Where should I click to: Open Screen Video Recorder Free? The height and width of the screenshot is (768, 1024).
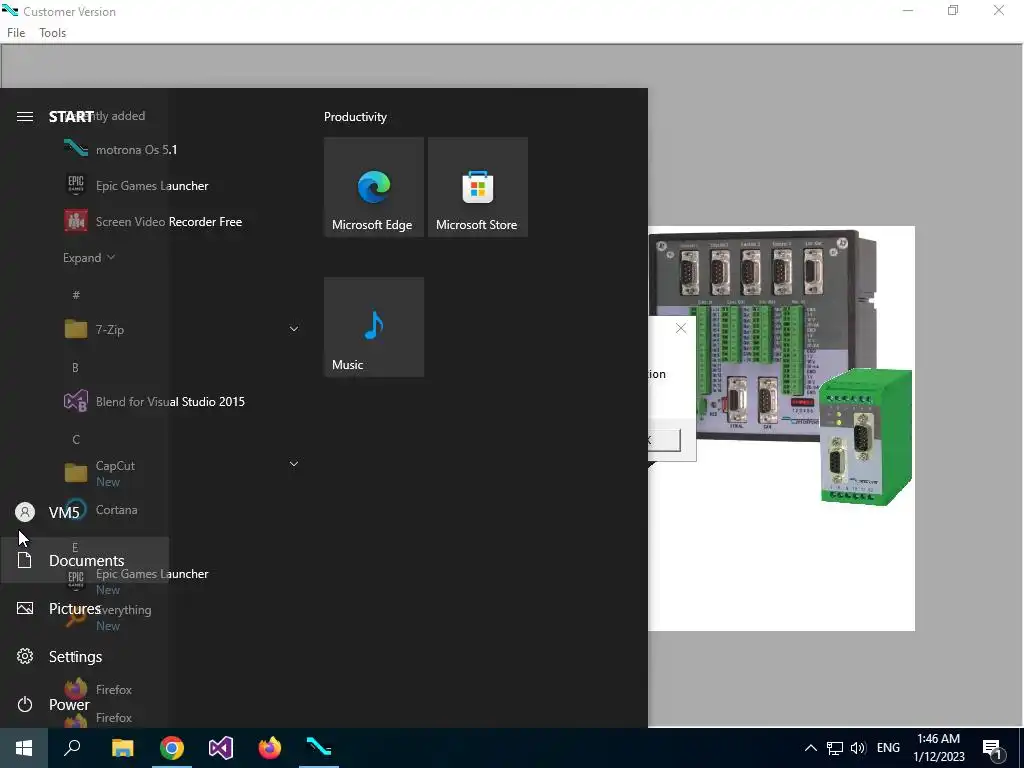coord(153,221)
